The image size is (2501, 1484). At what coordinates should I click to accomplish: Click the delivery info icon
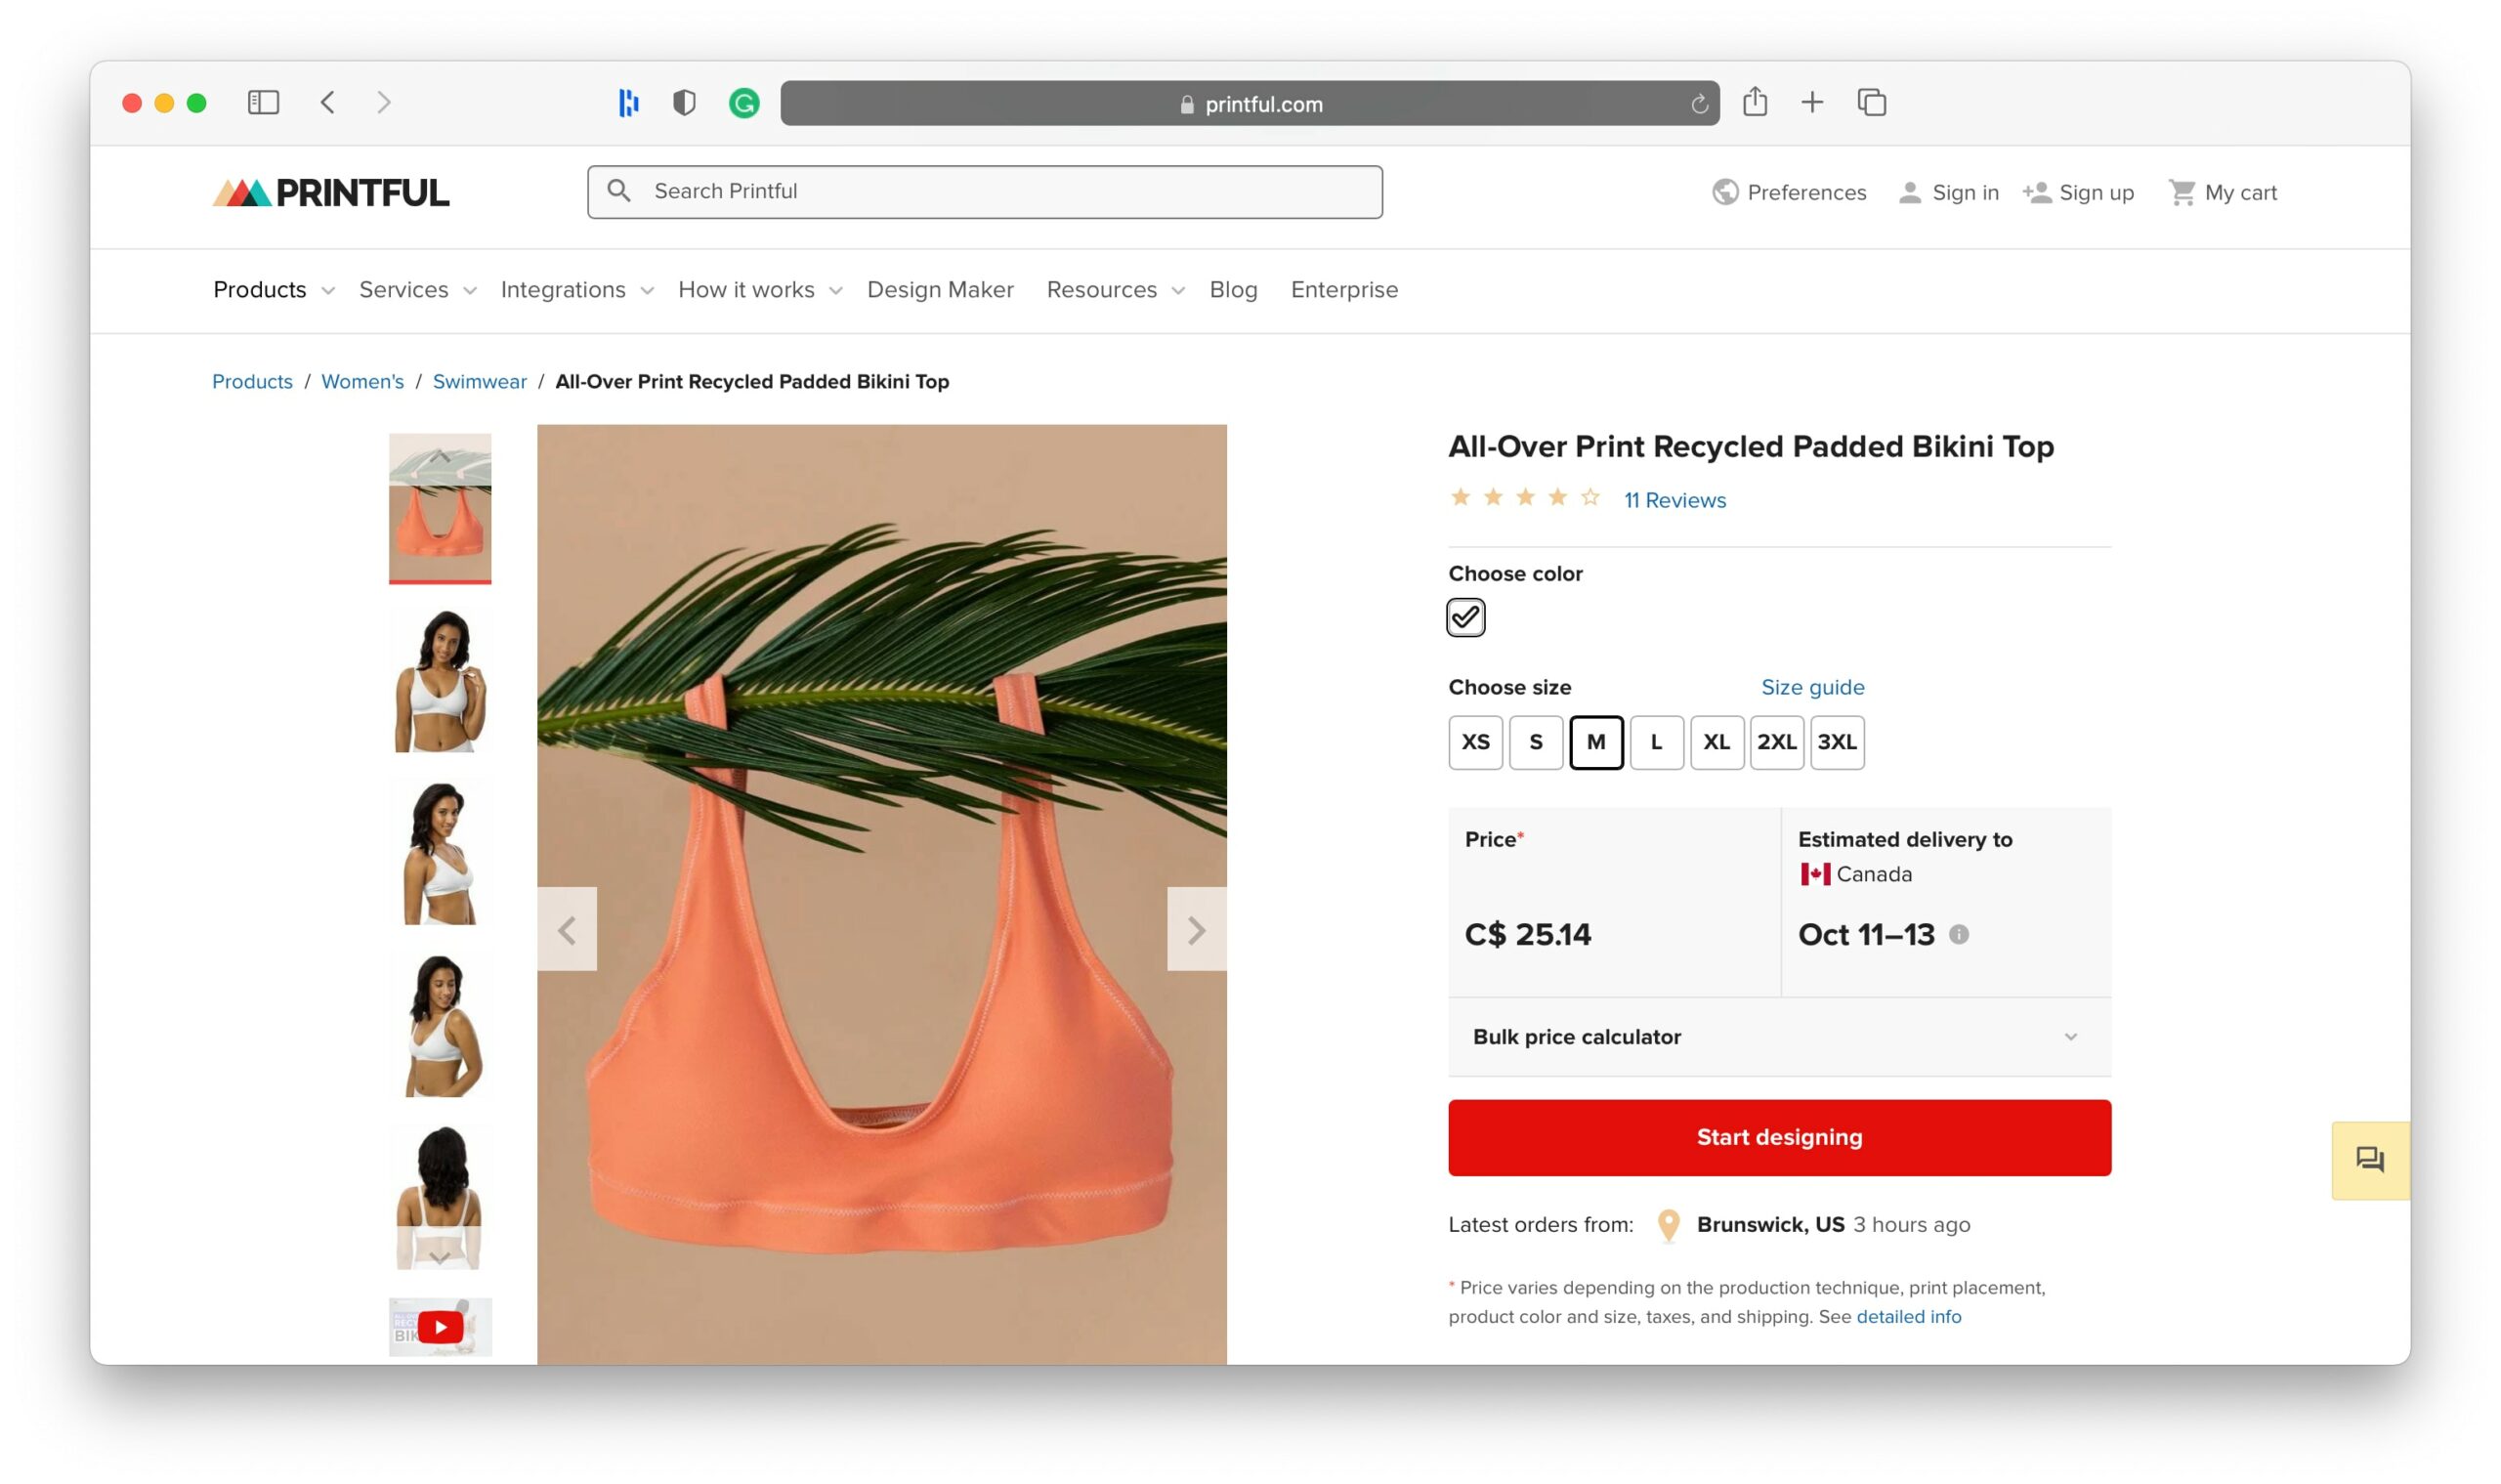point(1958,934)
